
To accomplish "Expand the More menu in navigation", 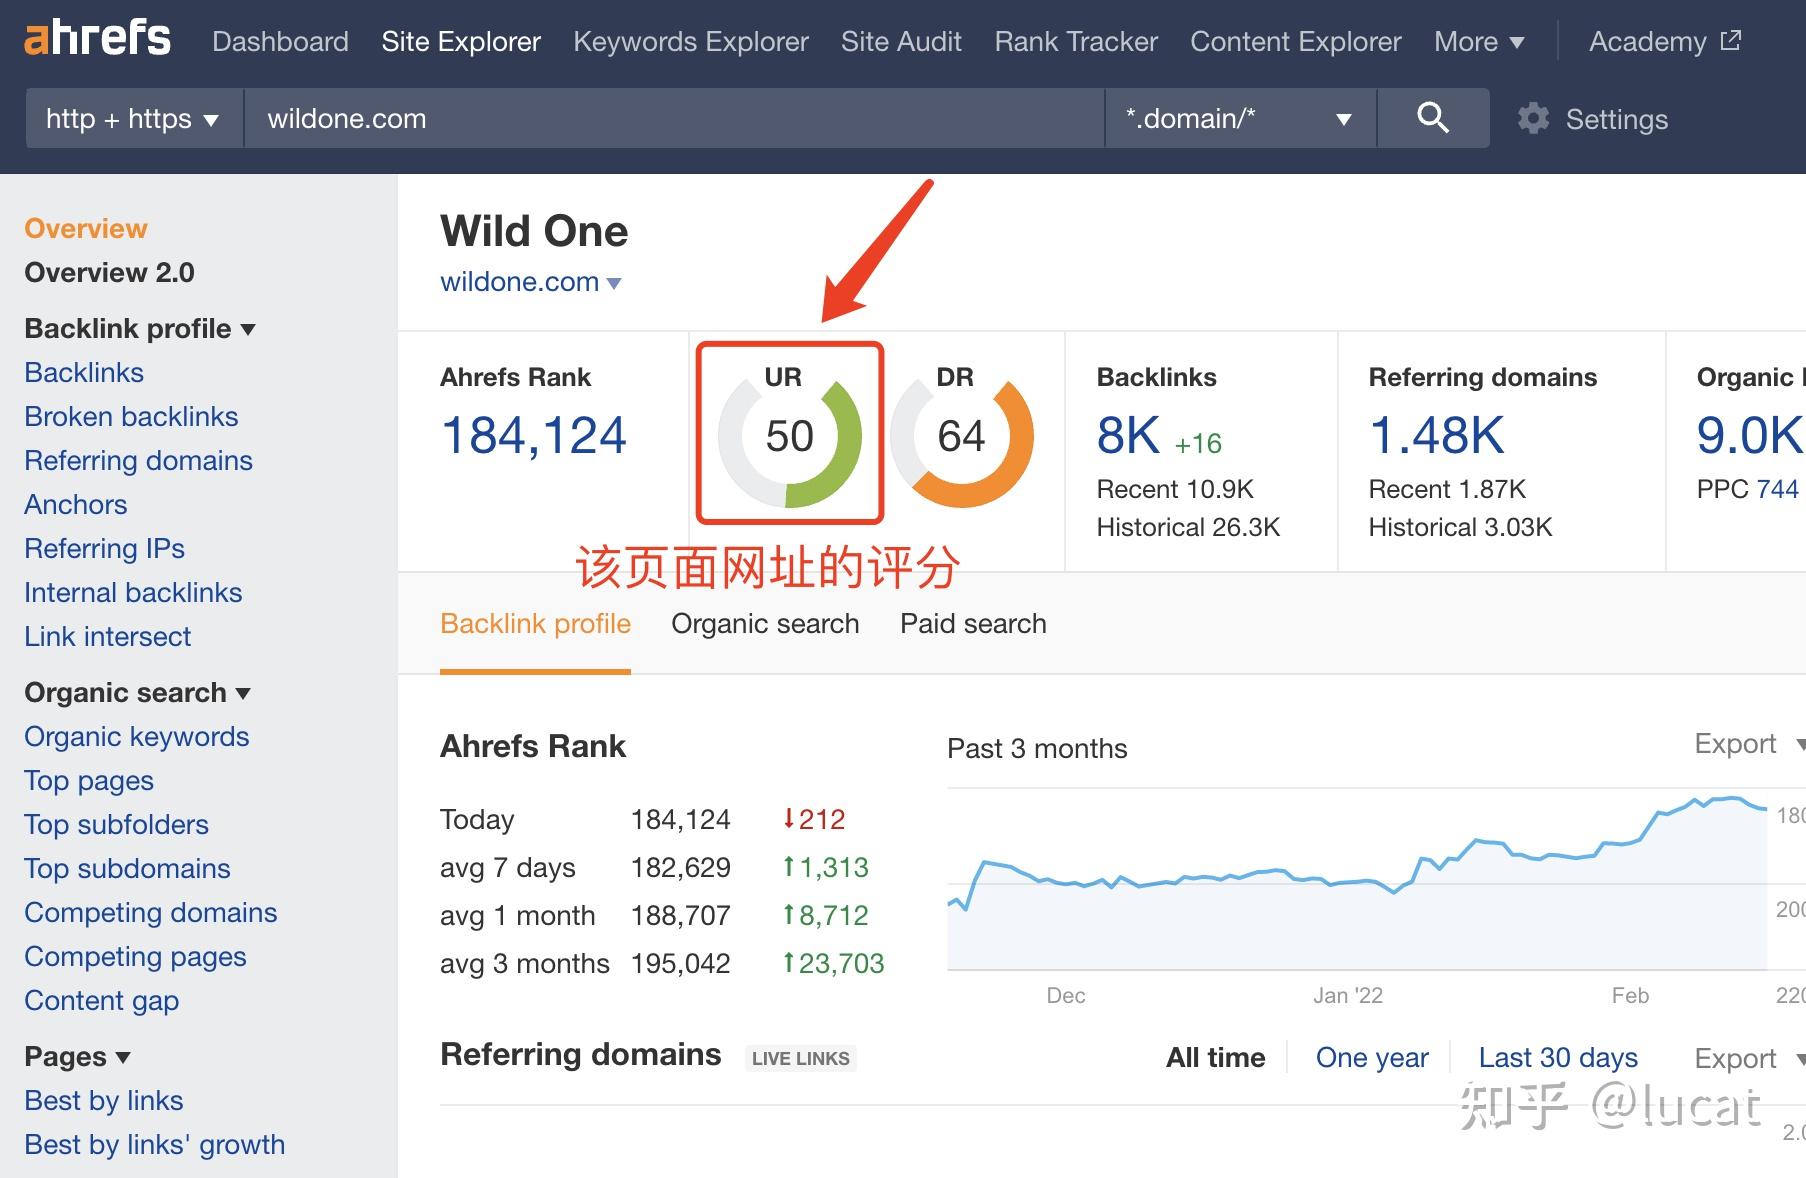I will 1479,41.
